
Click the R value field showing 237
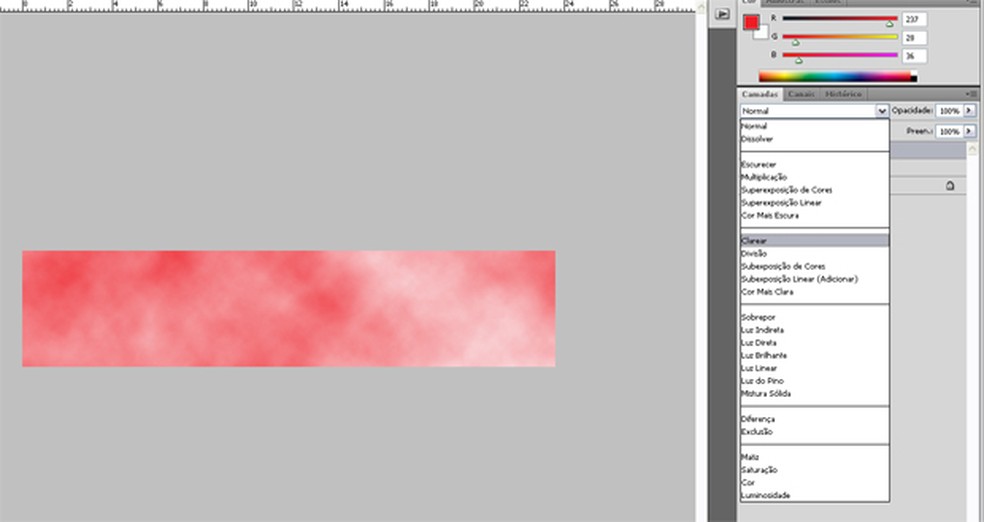[x=914, y=19]
